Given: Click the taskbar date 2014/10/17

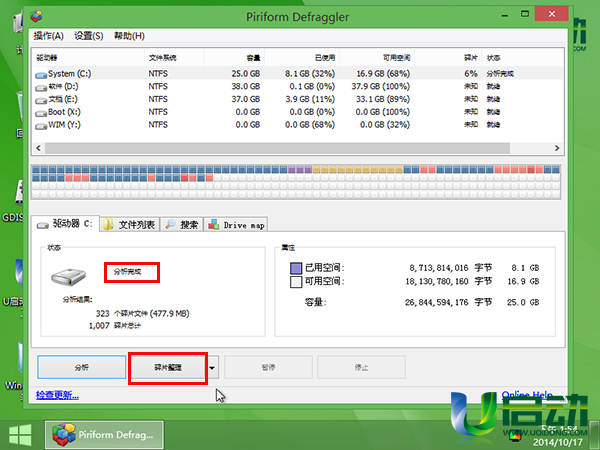Looking at the screenshot, I should [557, 442].
